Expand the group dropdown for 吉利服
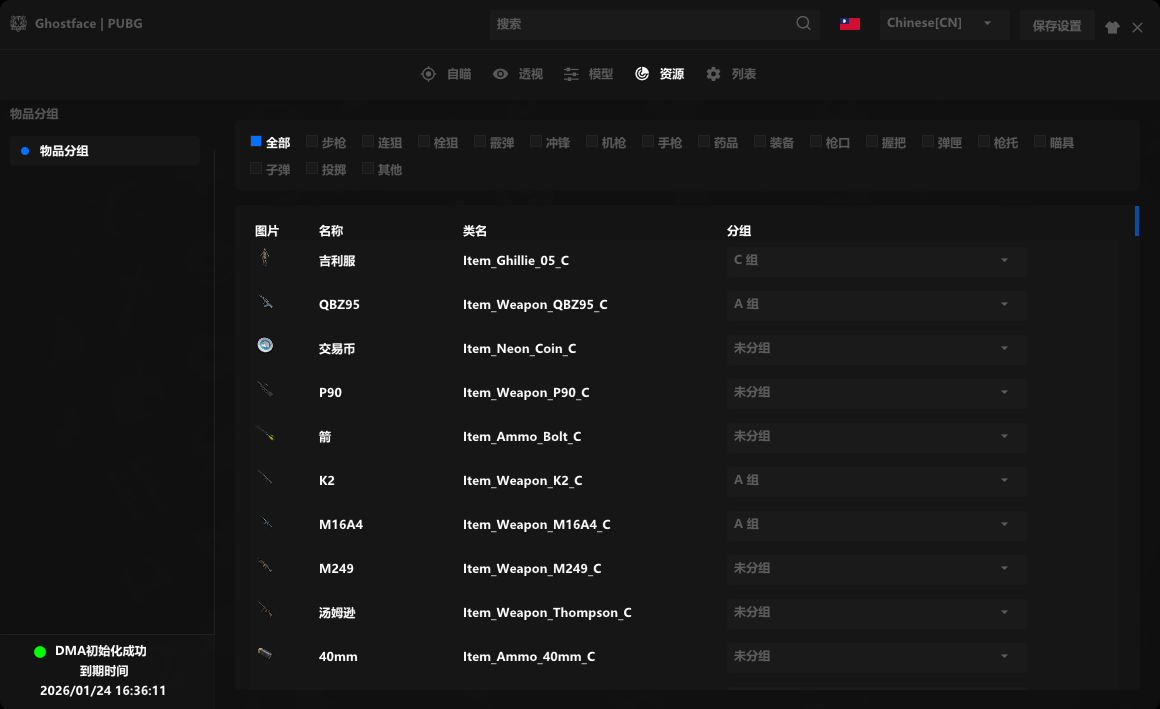 pyautogui.click(x=875, y=260)
